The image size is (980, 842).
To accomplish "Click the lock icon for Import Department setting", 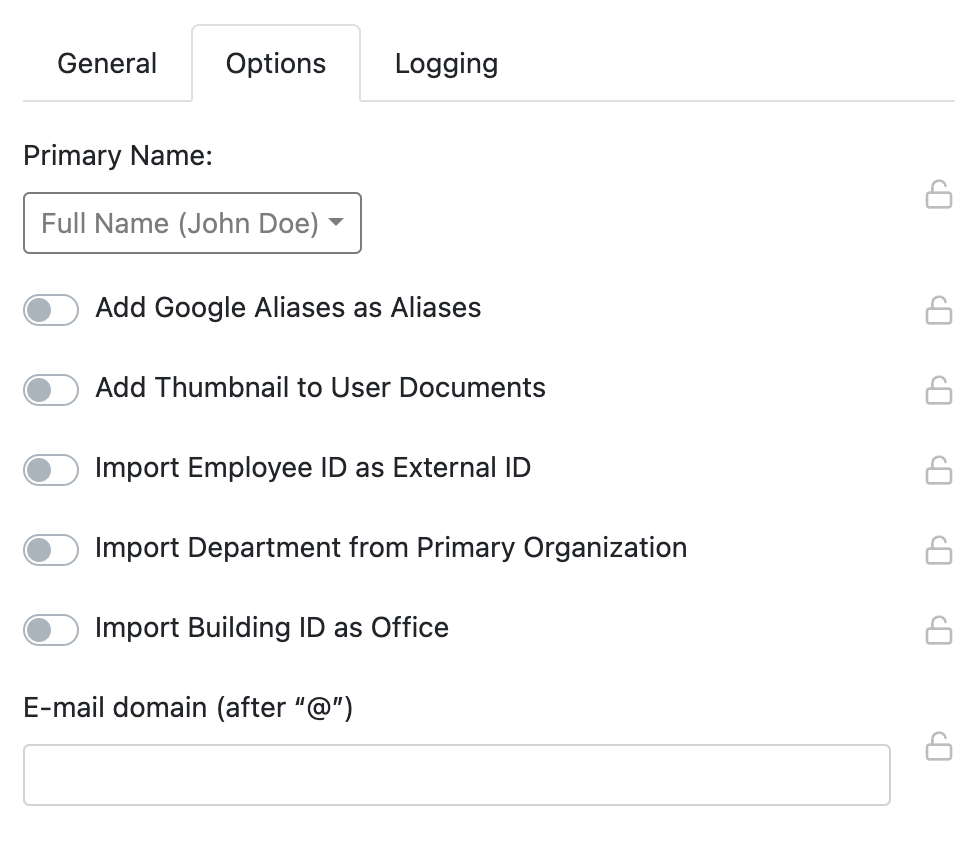I will tap(939, 550).
